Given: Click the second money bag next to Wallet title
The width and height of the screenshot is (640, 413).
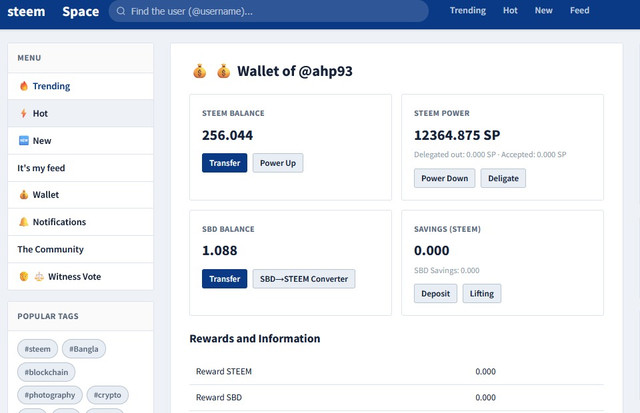Looking at the screenshot, I should click(x=223, y=71).
